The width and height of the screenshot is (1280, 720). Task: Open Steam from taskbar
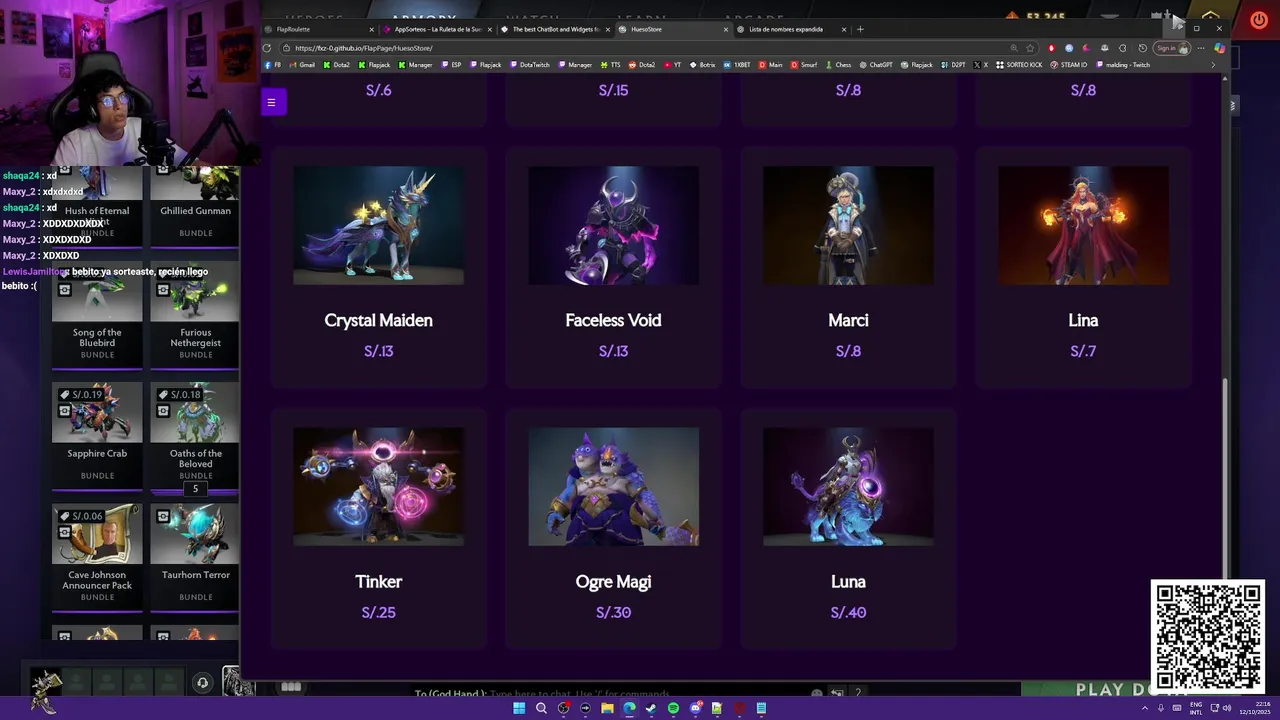[651, 708]
